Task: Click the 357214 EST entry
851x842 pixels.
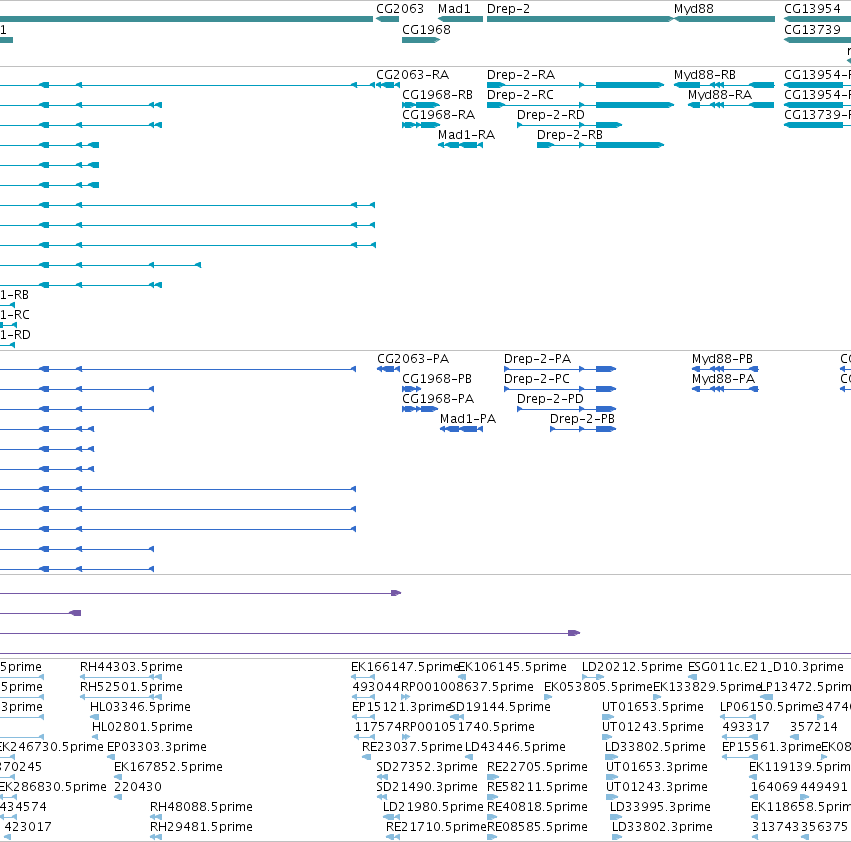Action: click(814, 727)
